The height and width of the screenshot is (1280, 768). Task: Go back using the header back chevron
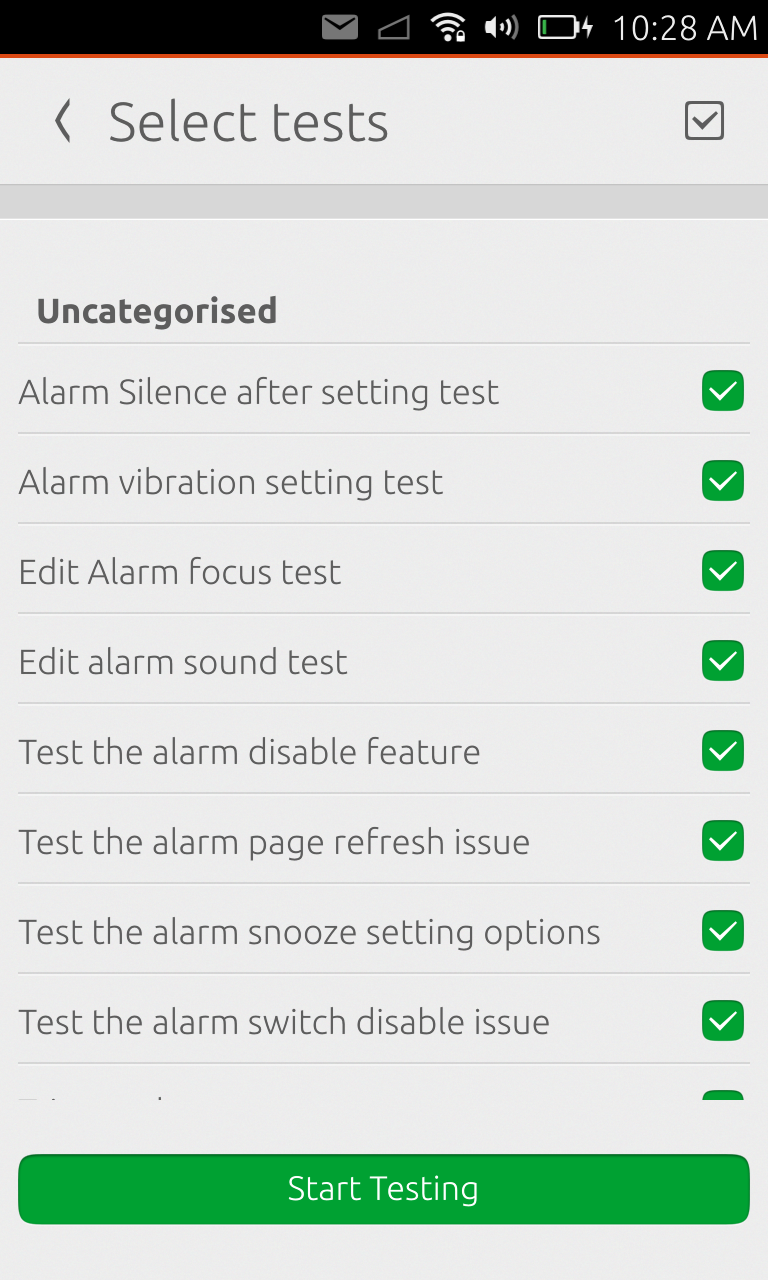pyautogui.click(x=63, y=122)
